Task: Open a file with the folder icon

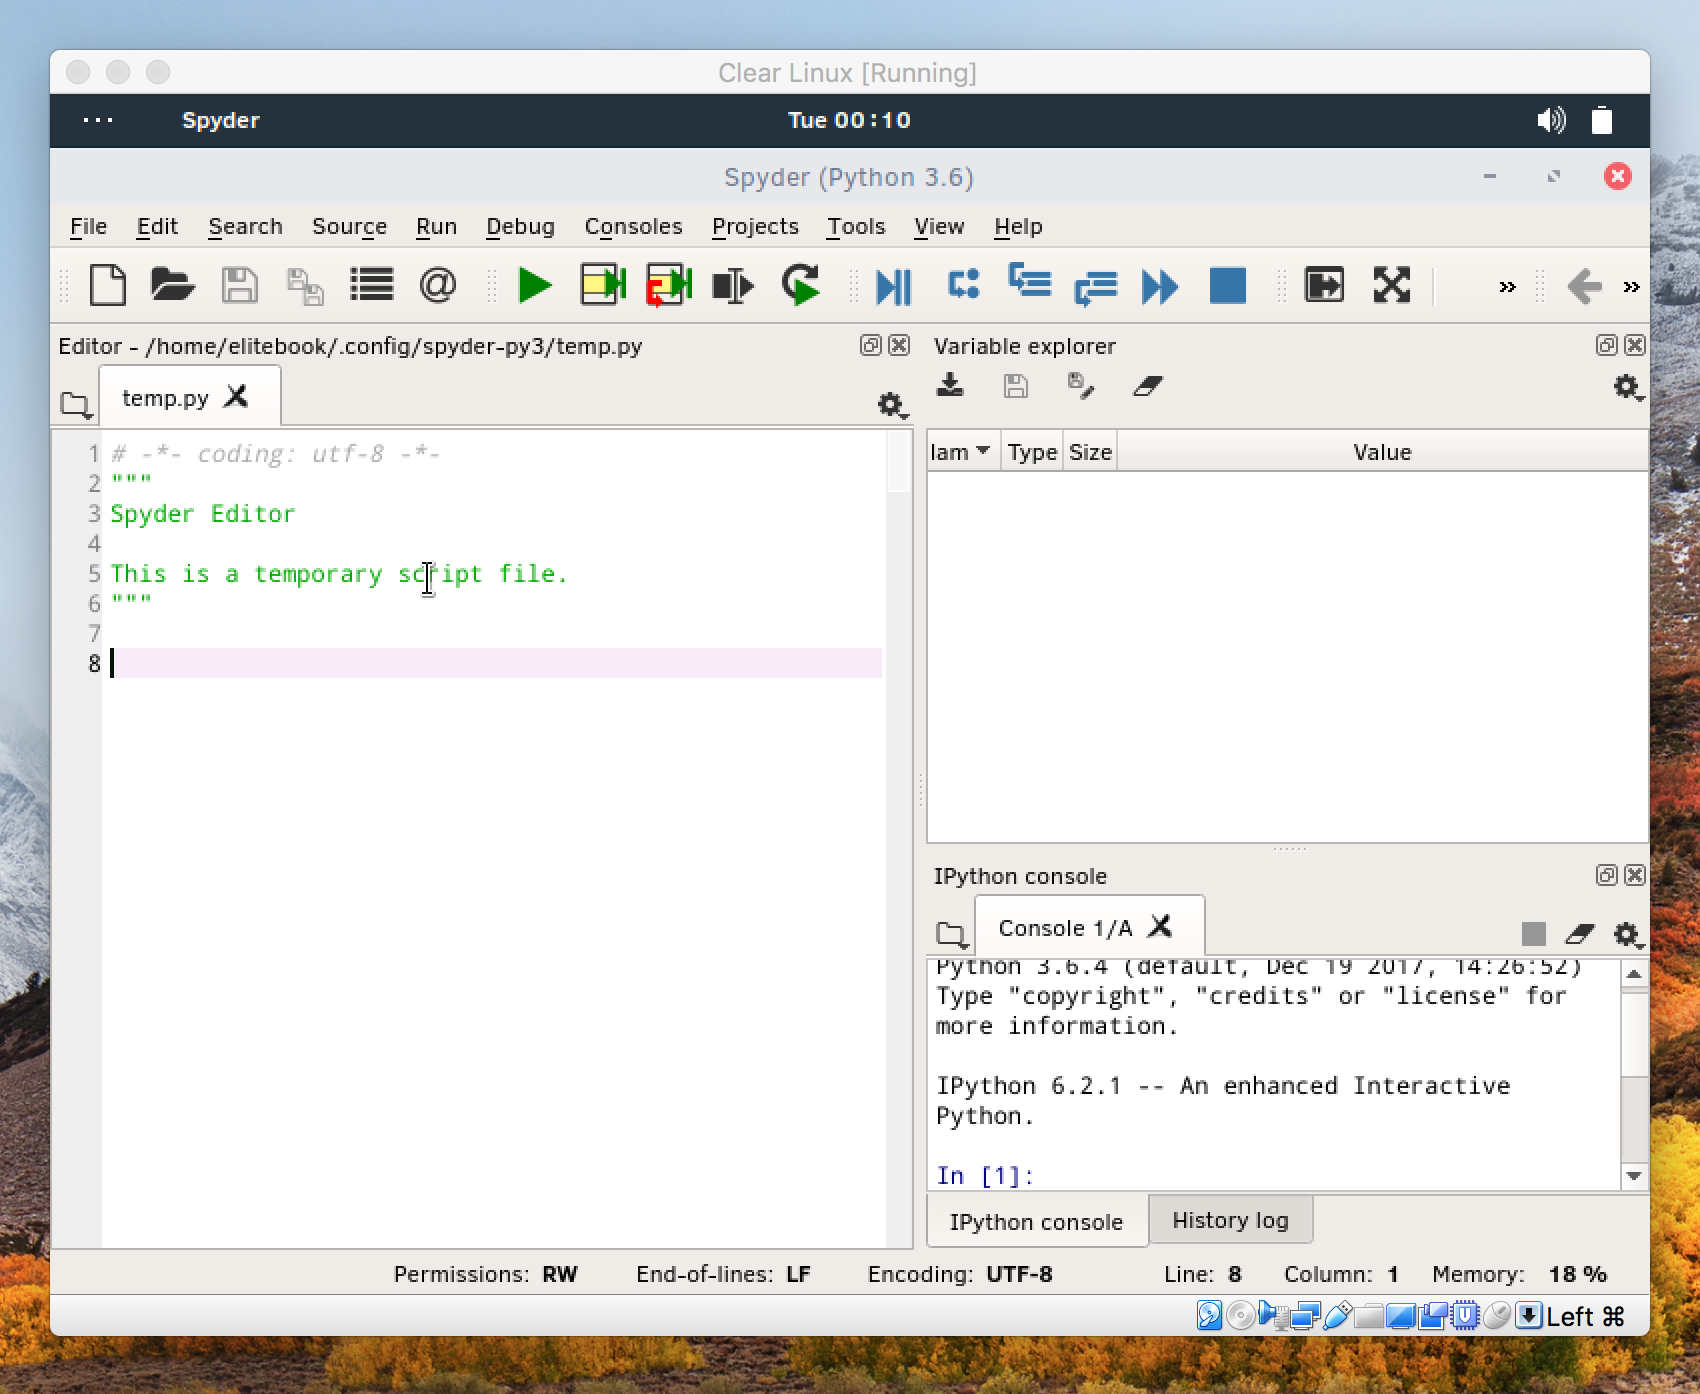Action: 173,286
